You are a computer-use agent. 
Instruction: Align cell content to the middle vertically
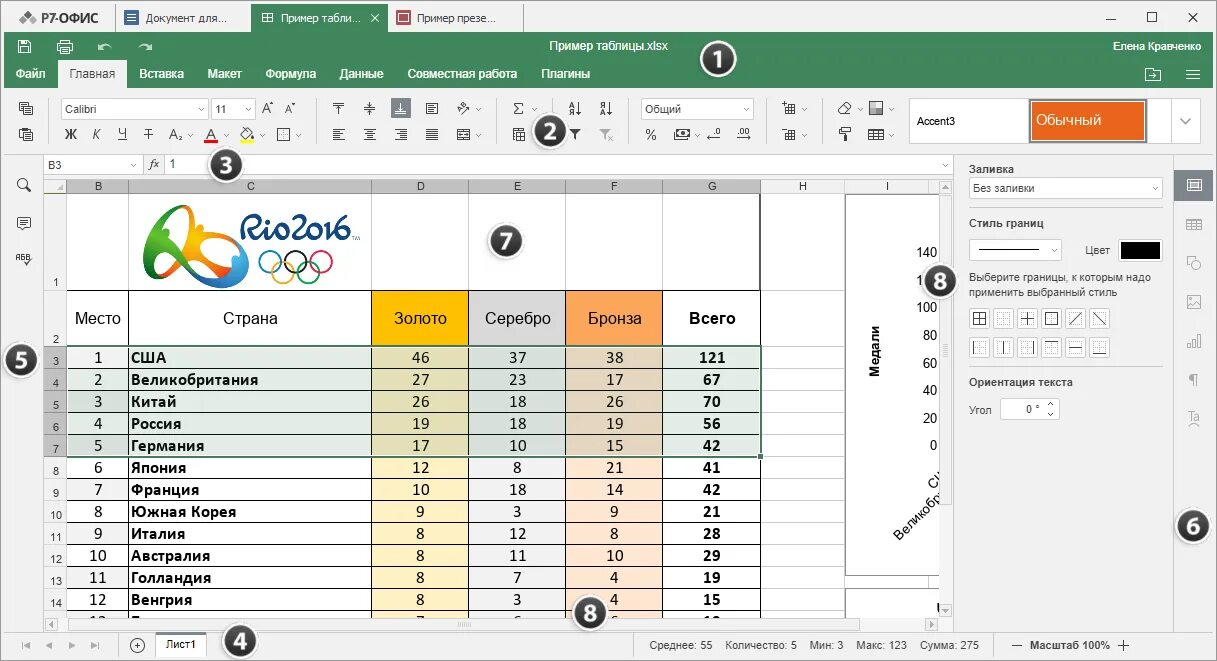pyautogui.click(x=369, y=109)
